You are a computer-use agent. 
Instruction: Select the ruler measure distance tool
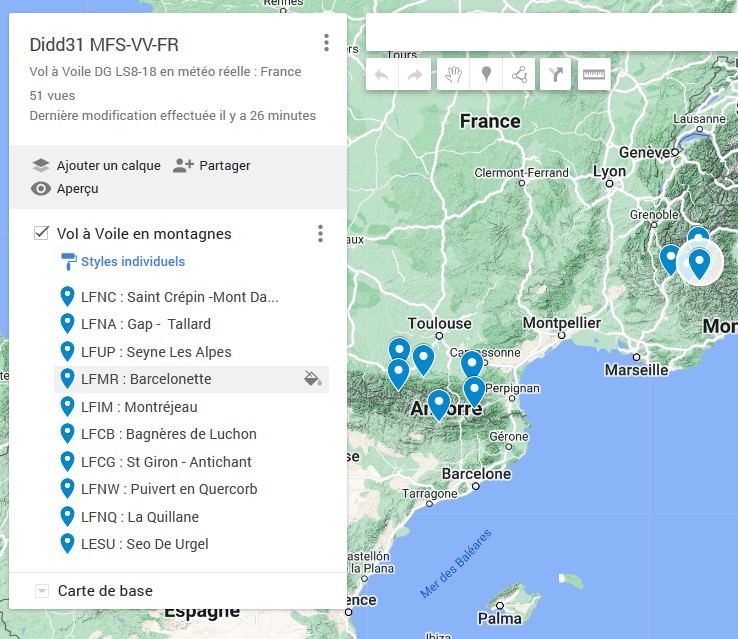pos(594,75)
